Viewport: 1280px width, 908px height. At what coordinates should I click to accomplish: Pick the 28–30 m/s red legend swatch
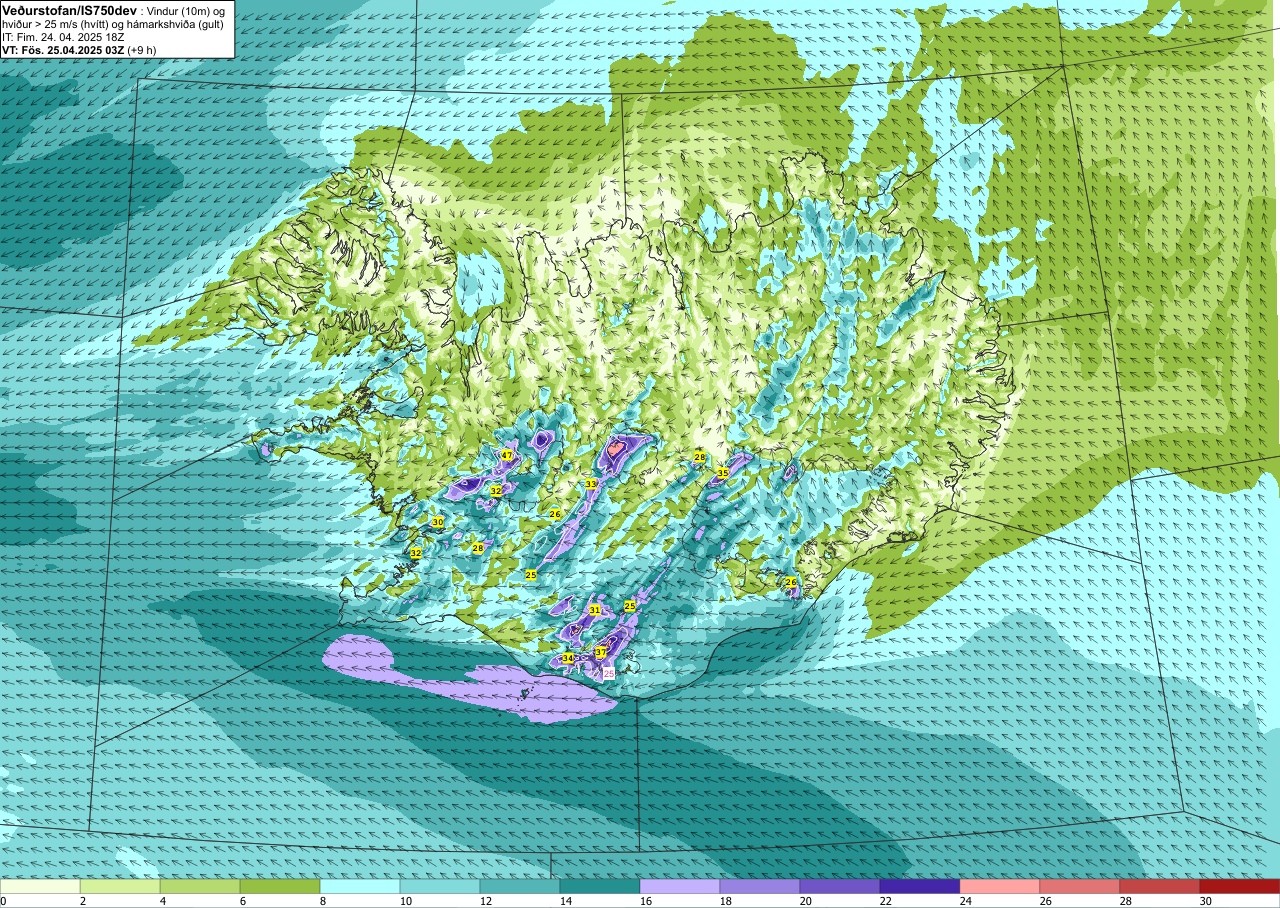click(x=1160, y=886)
